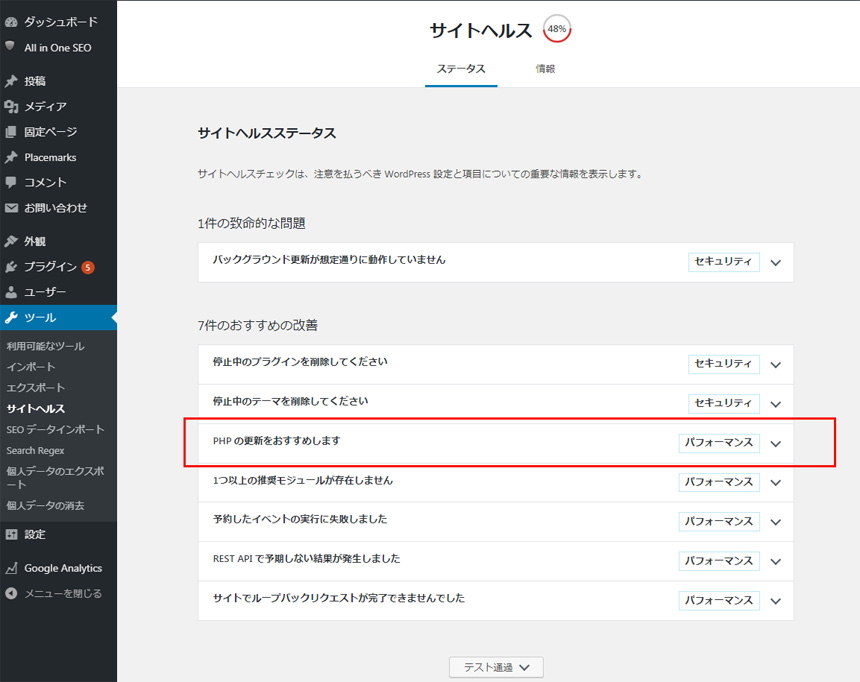Open お問い合わせ menu item
Screen dimensions: 860x682
coord(58,208)
